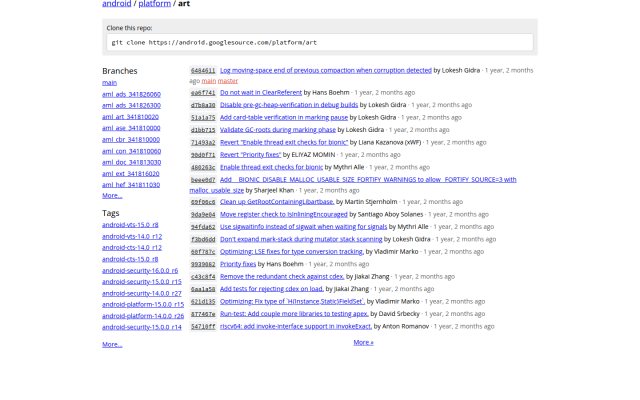Open 'Revert Priority fixes' commit
Viewport: 640px width, 400px height.
(x=251, y=155)
